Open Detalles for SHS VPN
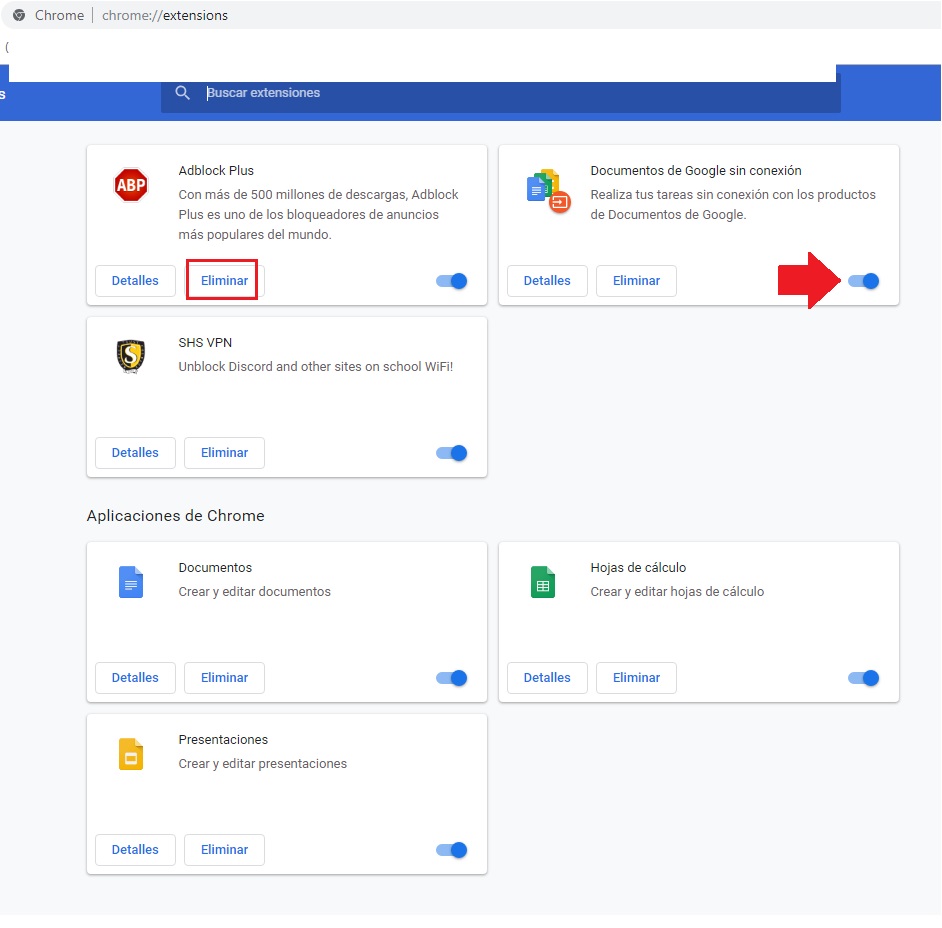The image size is (942, 928). tap(135, 452)
